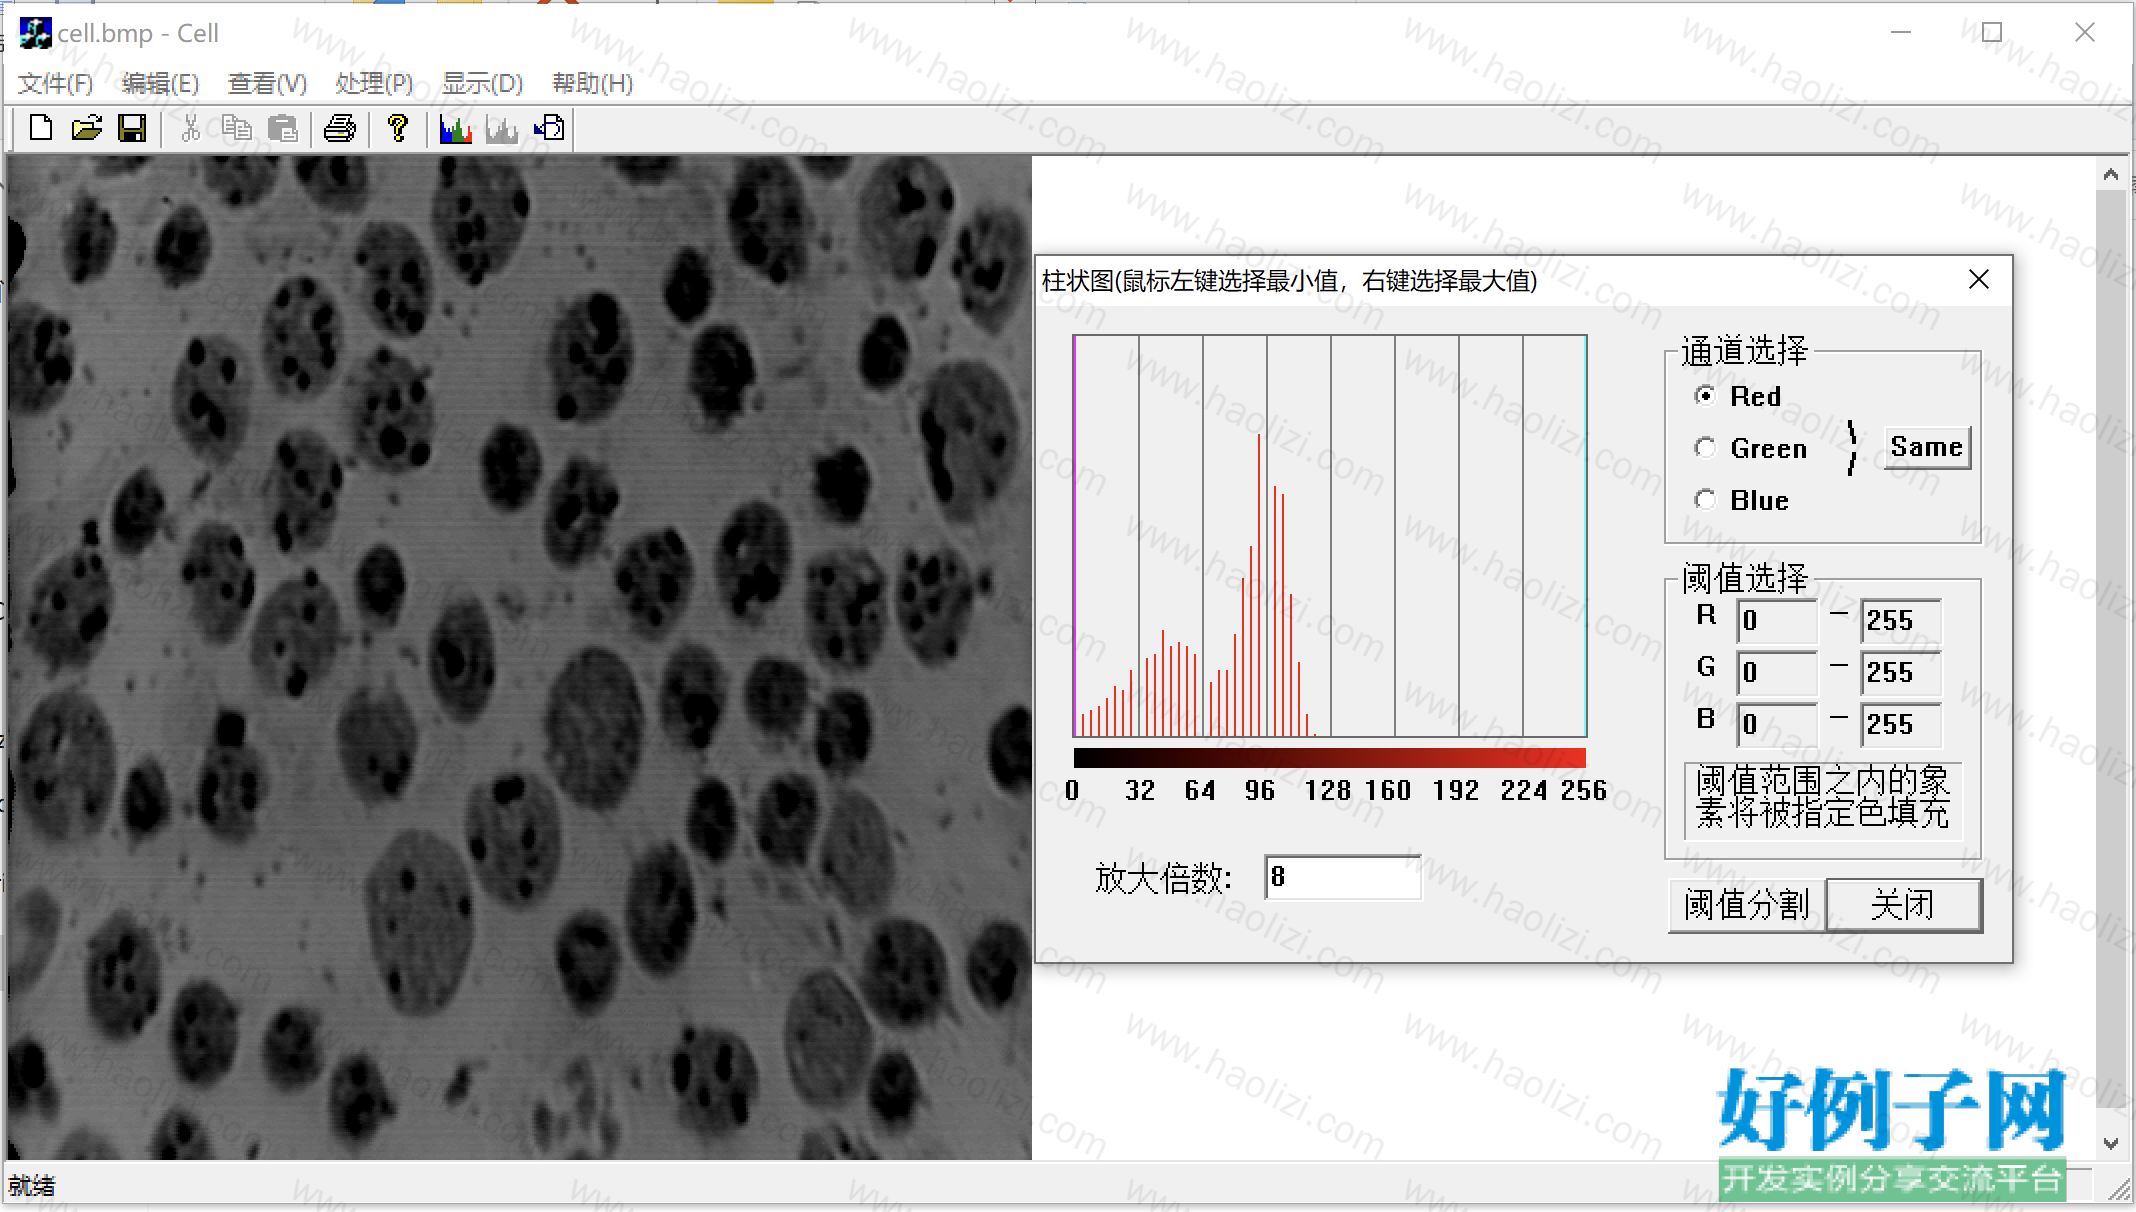Open the 编辑(E) menu
Viewport: 2136px width, 1212px height.
click(x=160, y=83)
